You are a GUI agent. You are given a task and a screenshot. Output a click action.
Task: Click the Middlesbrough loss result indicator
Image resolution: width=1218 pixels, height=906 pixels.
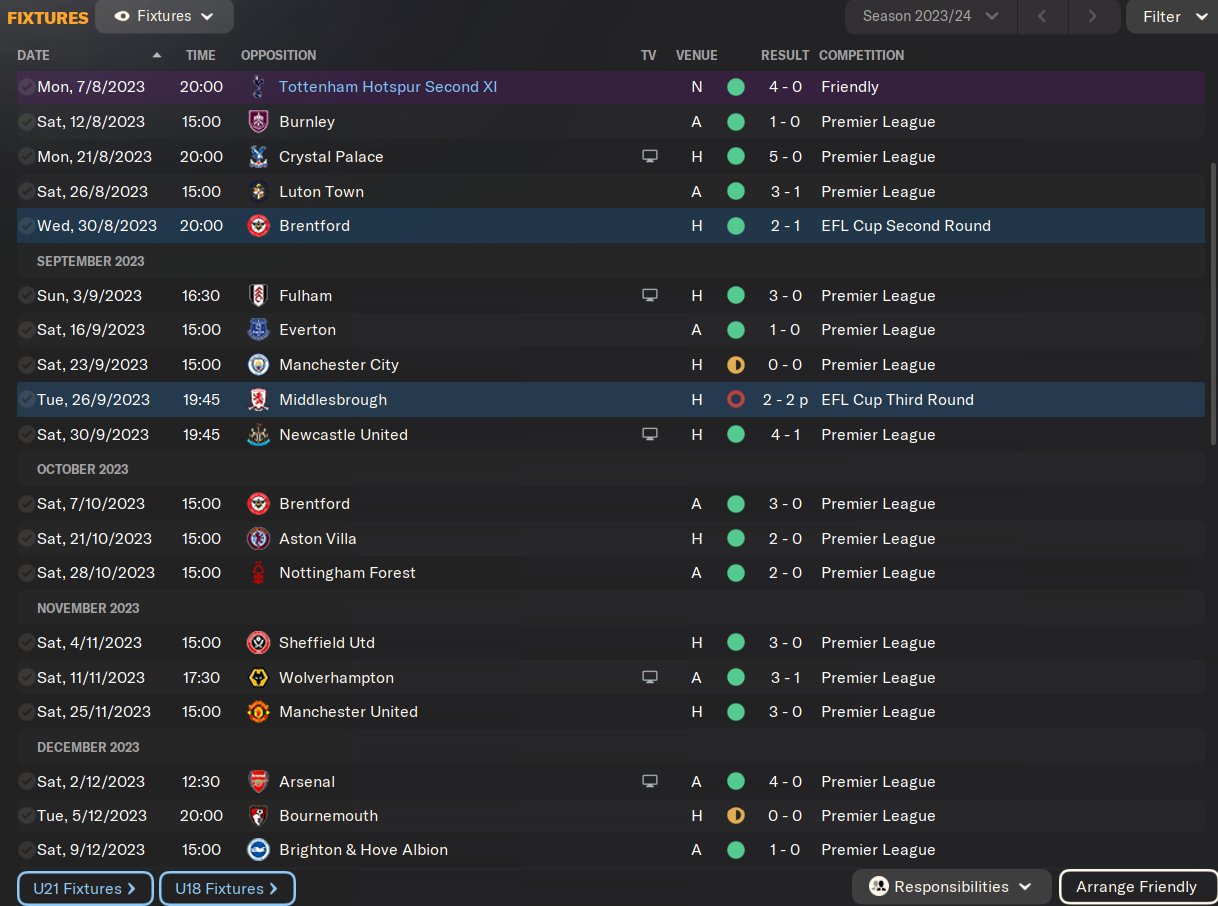click(x=736, y=400)
